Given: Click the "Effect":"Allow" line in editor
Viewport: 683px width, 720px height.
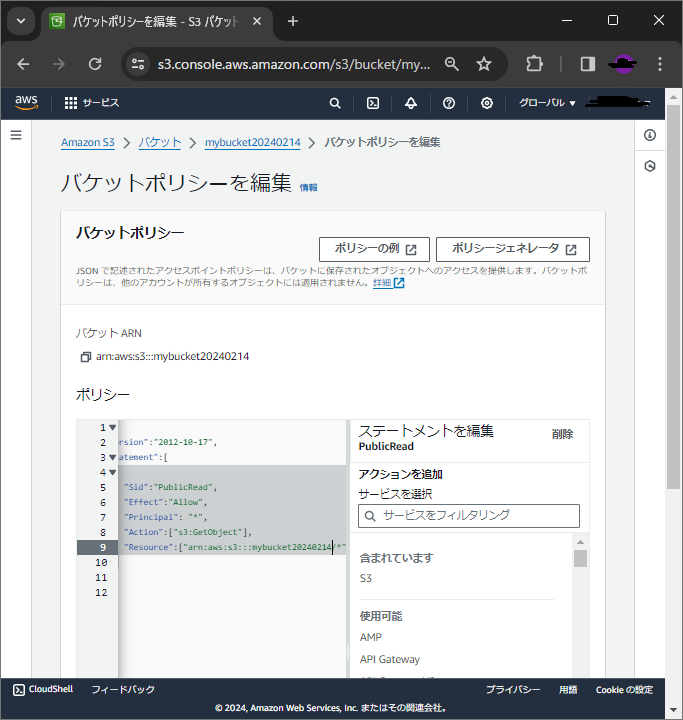Looking at the screenshot, I should point(165,502).
